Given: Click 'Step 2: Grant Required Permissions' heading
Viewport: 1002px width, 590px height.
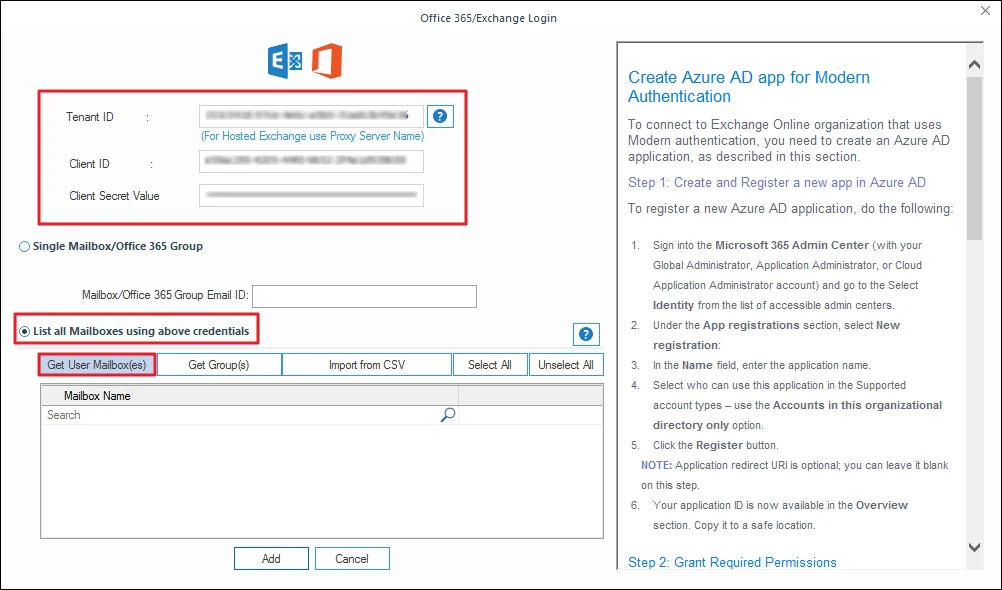Looking at the screenshot, I should 732,562.
